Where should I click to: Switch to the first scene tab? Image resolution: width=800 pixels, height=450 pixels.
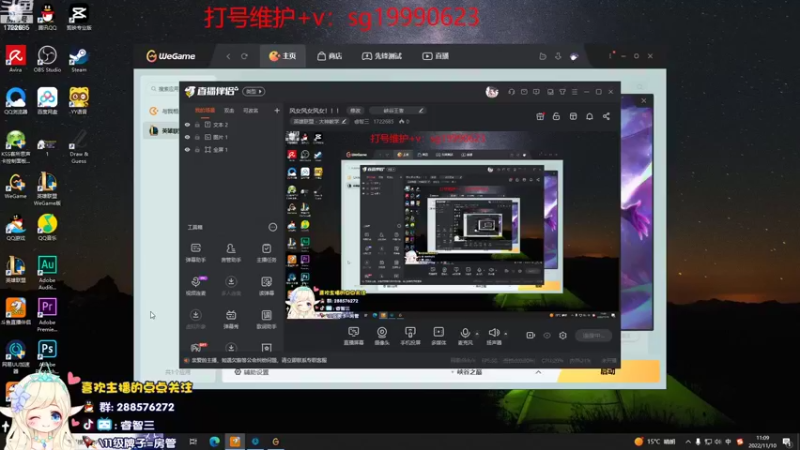tap(205, 110)
